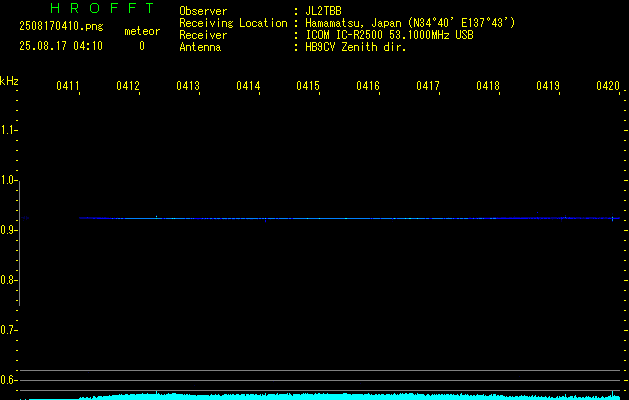Click the 0414 time marker
The height and width of the screenshot is (400, 629).
pyautogui.click(x=248, y=86)
